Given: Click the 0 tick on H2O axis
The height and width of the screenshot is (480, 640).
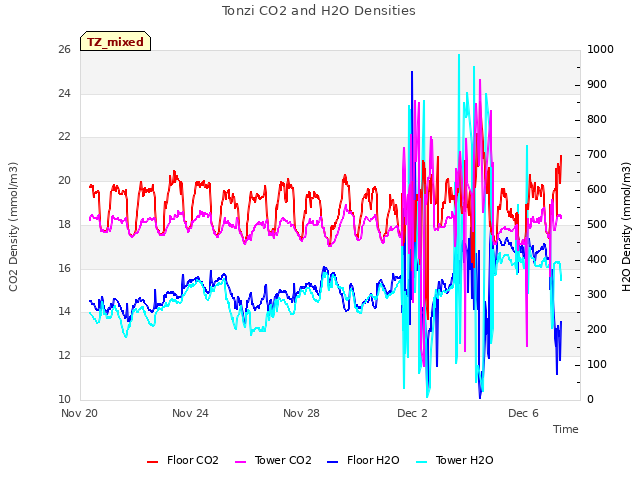Looking at the screenshot, I should pos(590,400).
